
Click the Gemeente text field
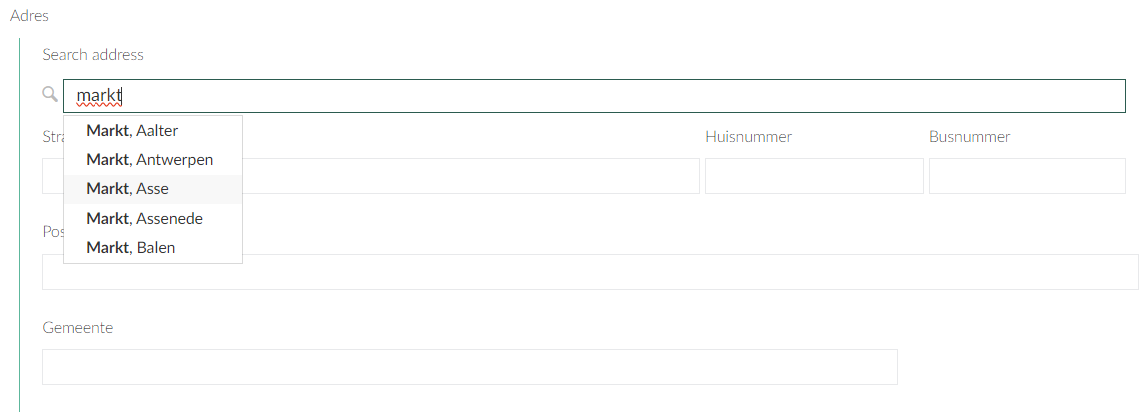(x=469, y=367)
